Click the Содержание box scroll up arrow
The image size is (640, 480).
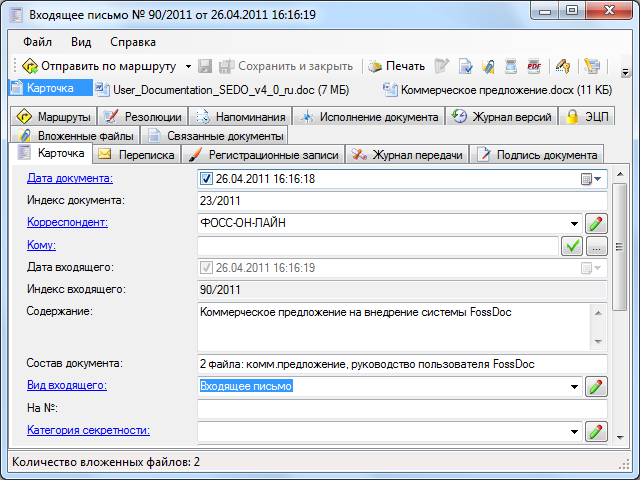[598, 313]
